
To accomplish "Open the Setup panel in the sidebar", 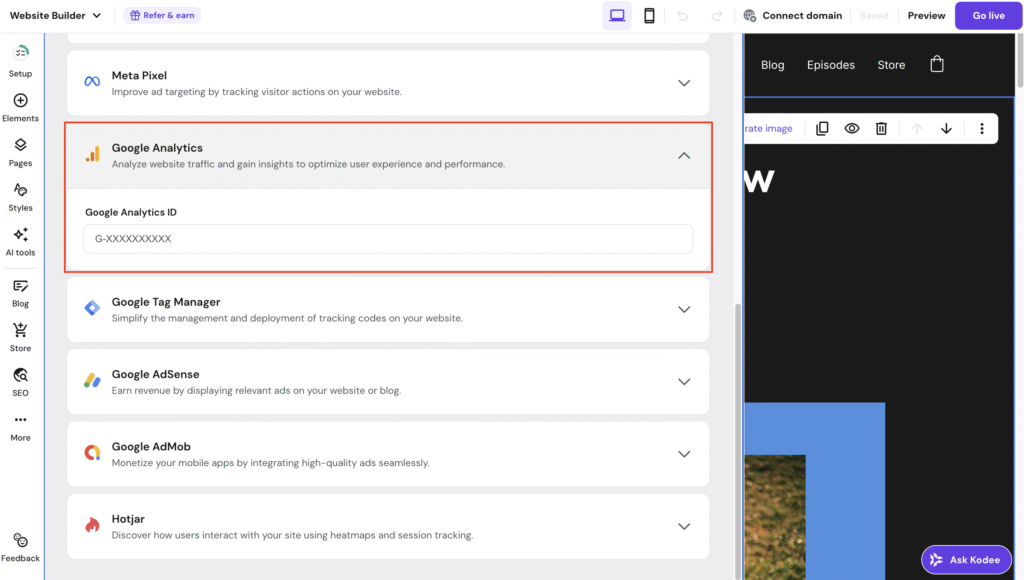I will [20, 58].
